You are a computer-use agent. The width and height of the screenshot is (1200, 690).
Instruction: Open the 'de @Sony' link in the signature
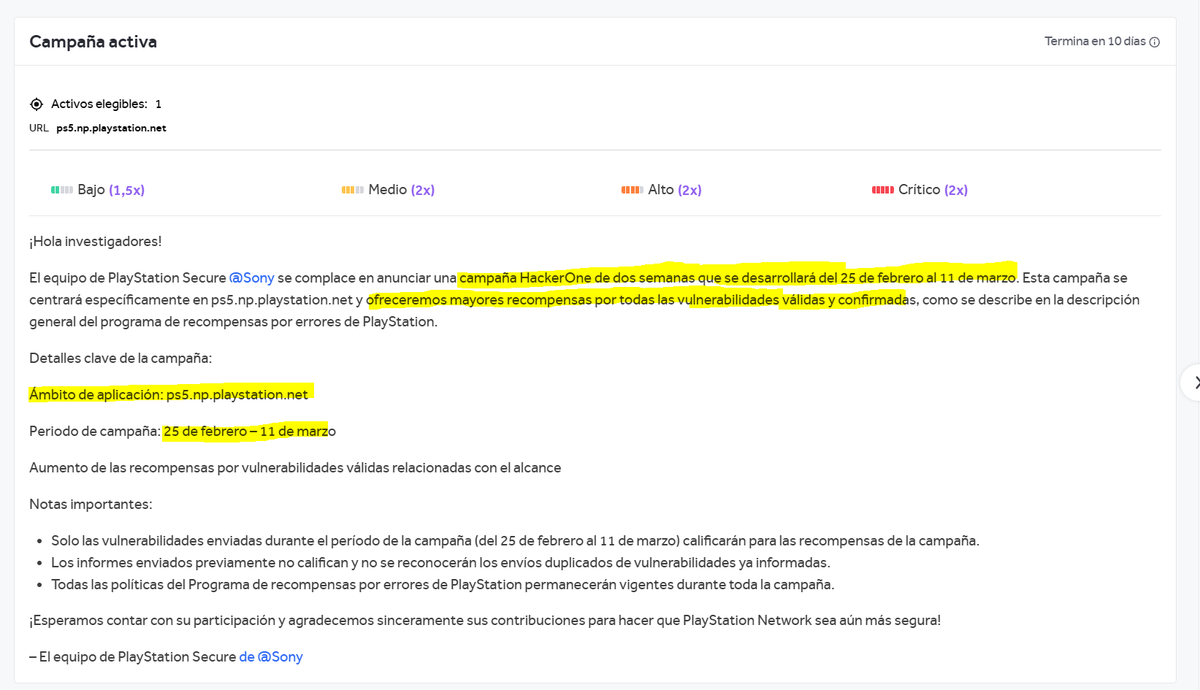click(x=271, y=657)
